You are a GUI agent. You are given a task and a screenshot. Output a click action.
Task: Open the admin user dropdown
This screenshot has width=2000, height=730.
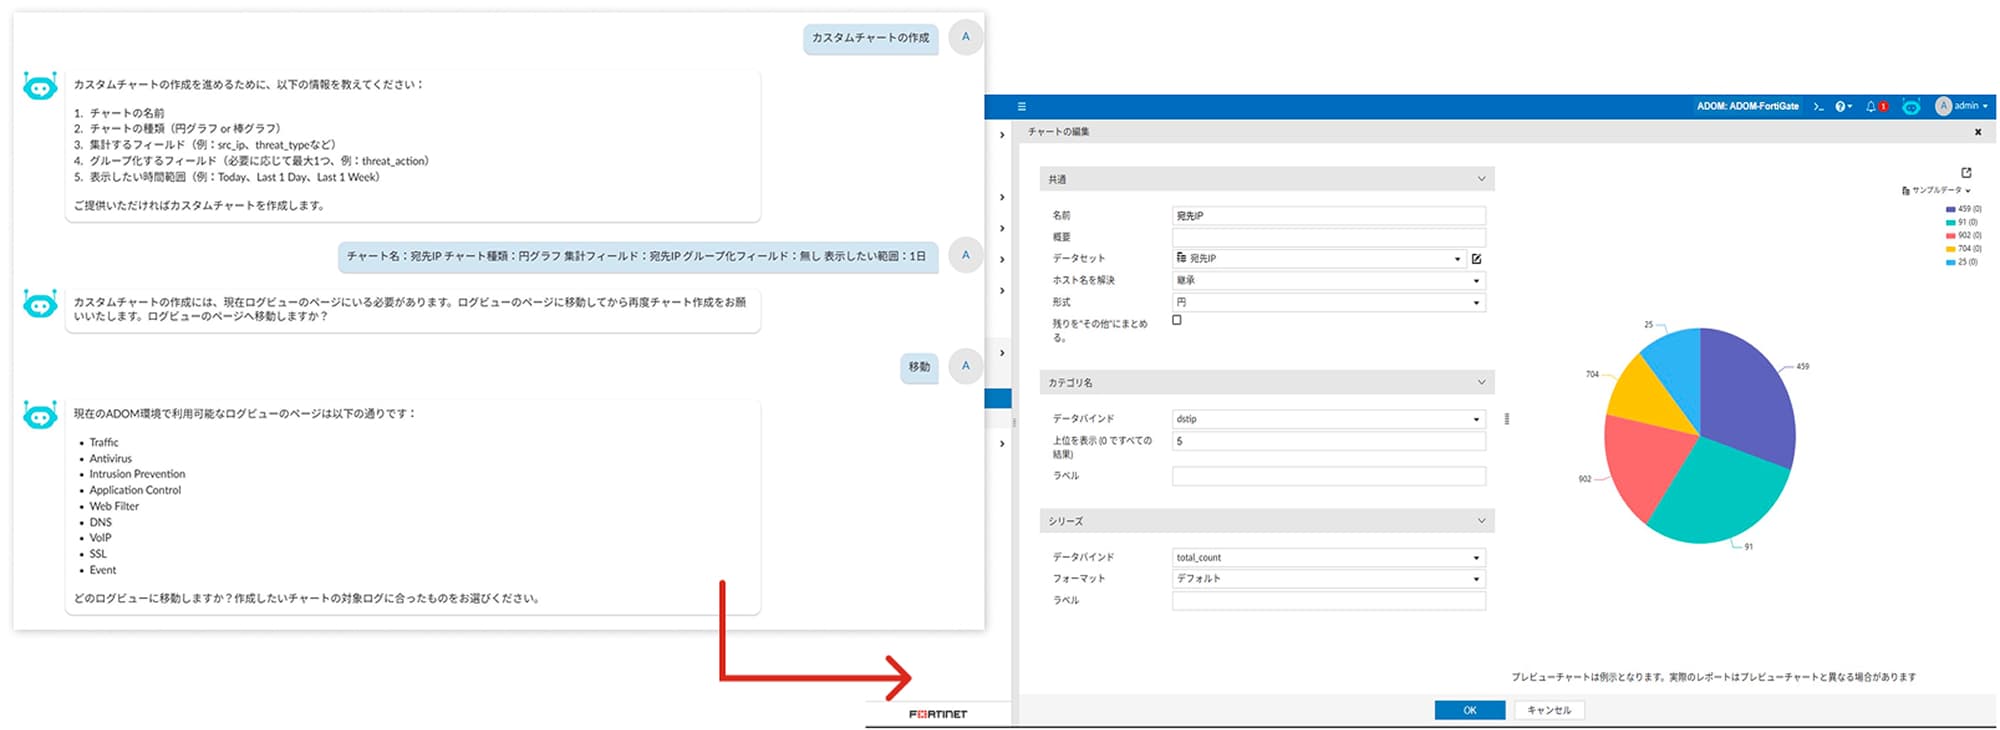1962,106
